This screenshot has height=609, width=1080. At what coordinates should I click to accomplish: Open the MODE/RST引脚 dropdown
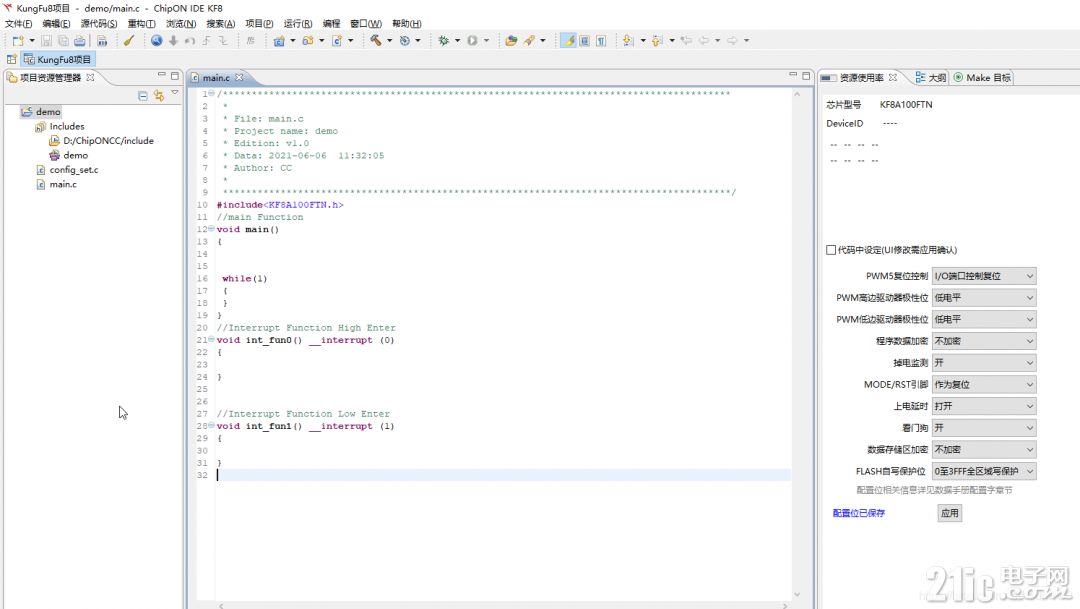984,384
